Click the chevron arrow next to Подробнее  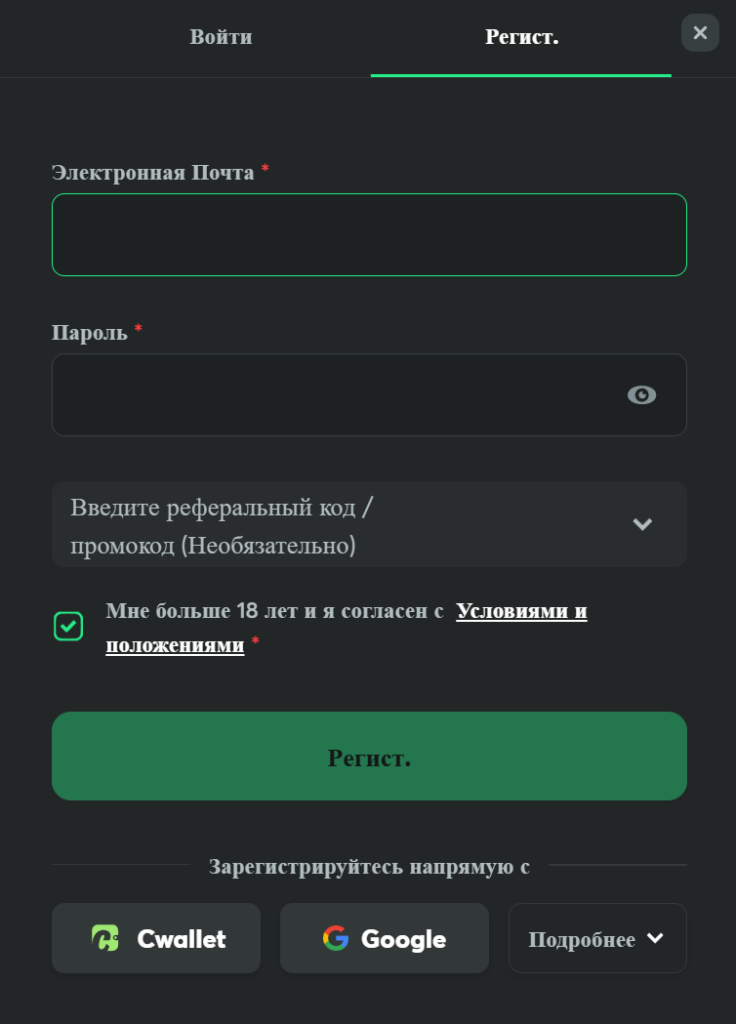tap(655, 938)
